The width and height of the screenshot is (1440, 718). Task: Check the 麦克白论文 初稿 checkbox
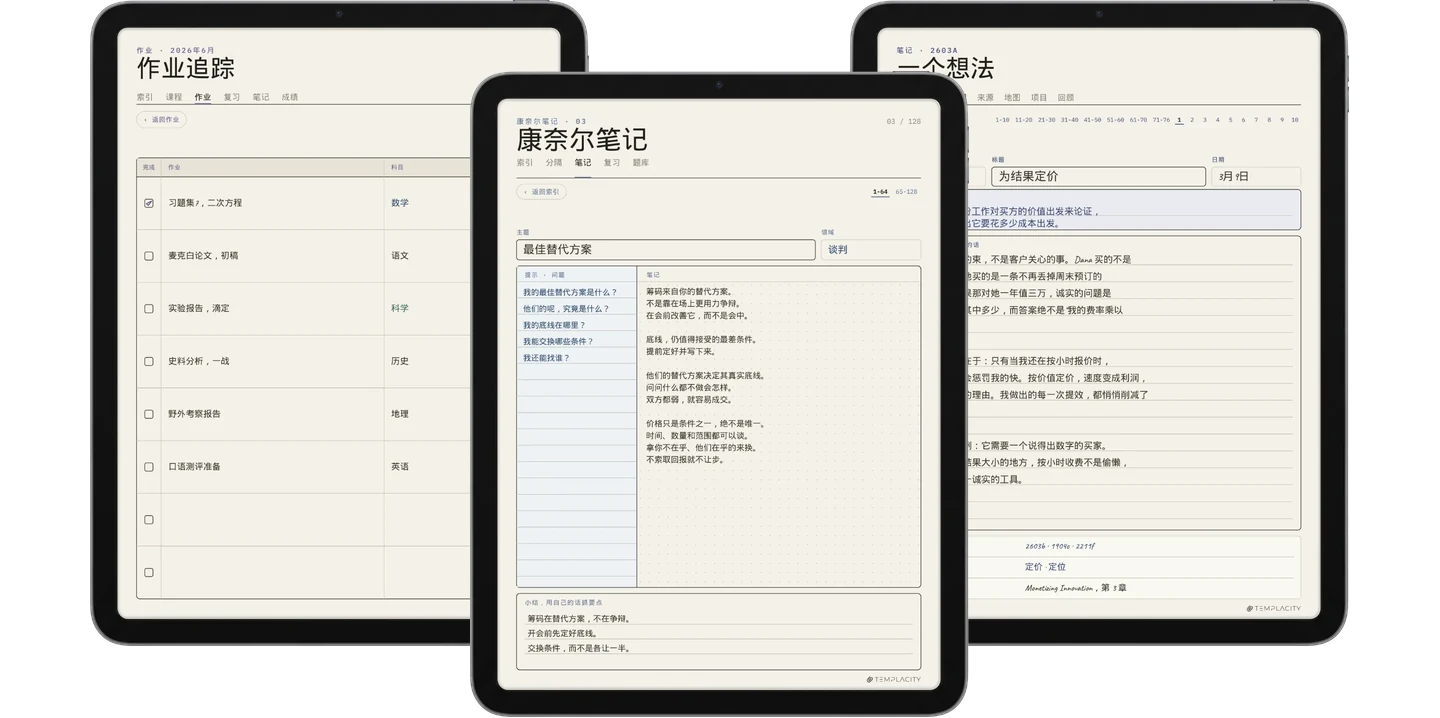[x=149, y=256]
